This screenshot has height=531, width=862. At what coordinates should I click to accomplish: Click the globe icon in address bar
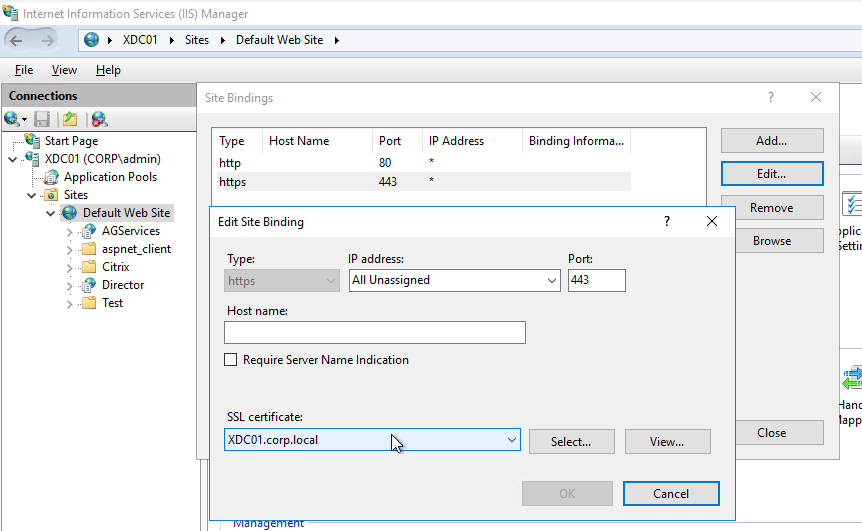pyautogui.click(x=91, y=40)
